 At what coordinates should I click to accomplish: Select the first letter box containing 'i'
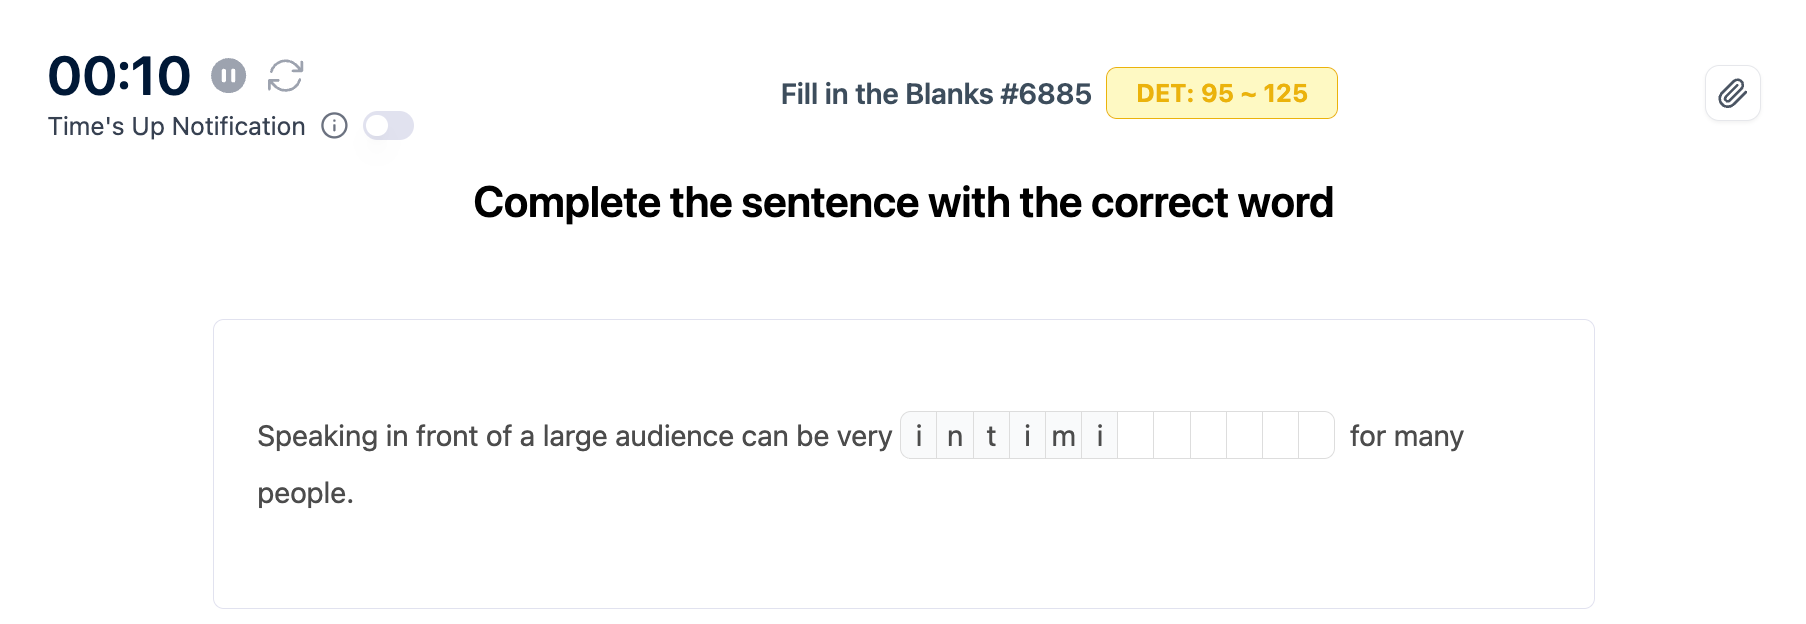click(x=919, y=436)
